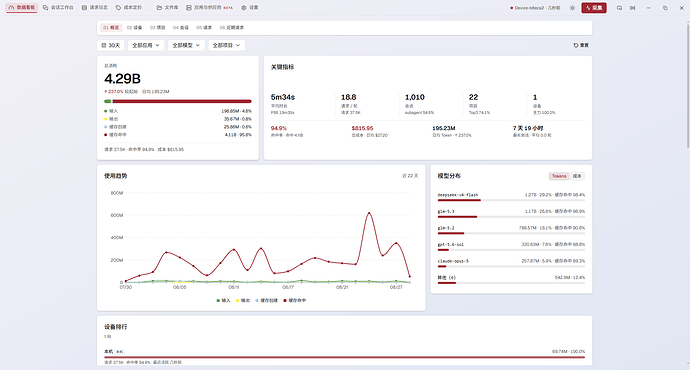
Task: Click the restore window button
Action: click(665, 8)
